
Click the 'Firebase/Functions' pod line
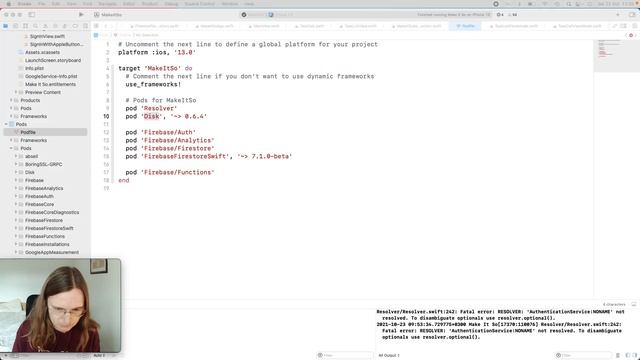[170, 172]
